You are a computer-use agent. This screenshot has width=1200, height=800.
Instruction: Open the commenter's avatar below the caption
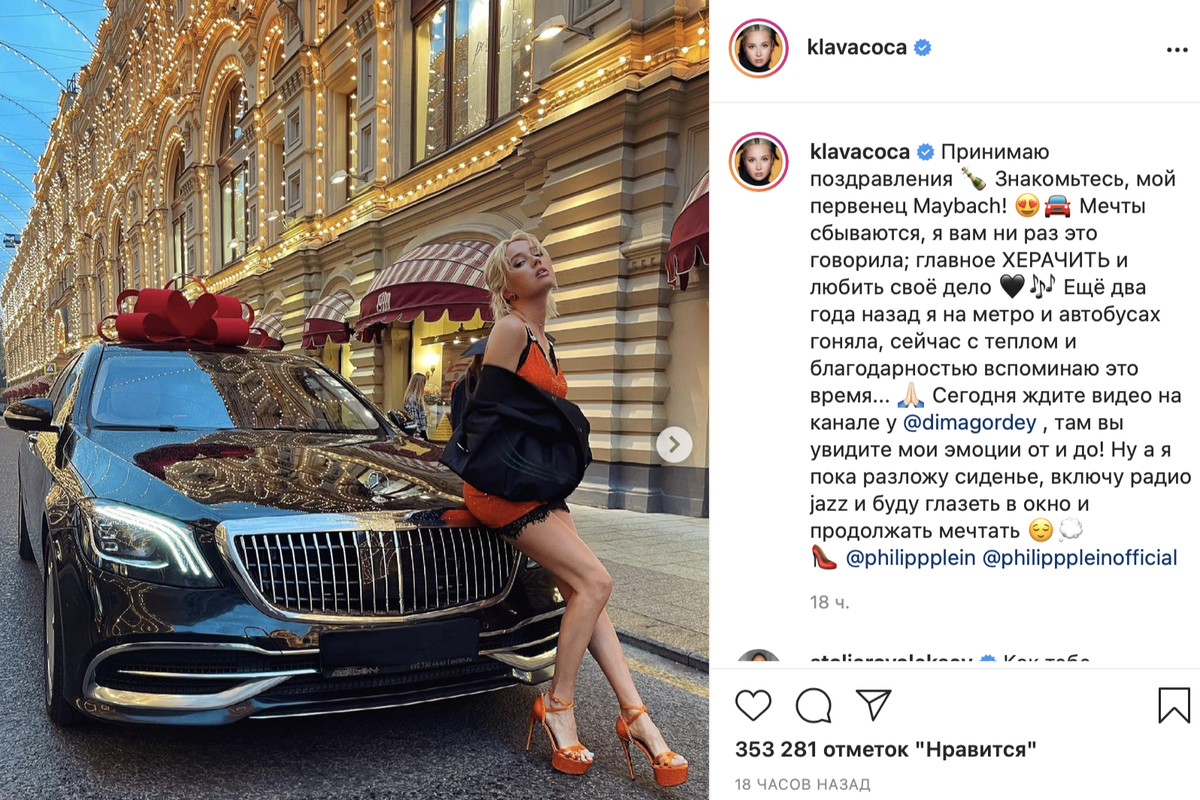pos(758,660)
